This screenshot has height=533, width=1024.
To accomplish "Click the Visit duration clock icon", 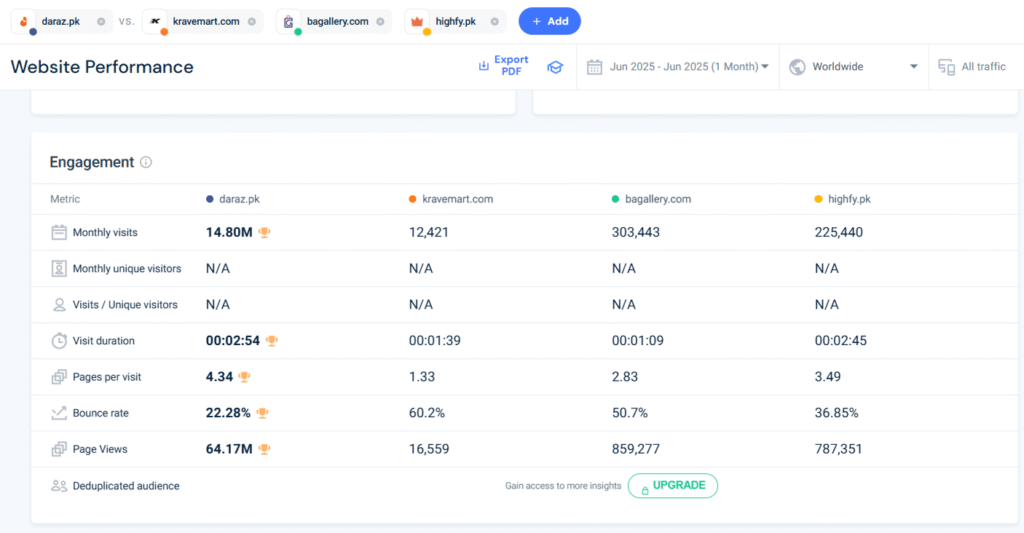I will pyautogui.click(x=59, y=340).
